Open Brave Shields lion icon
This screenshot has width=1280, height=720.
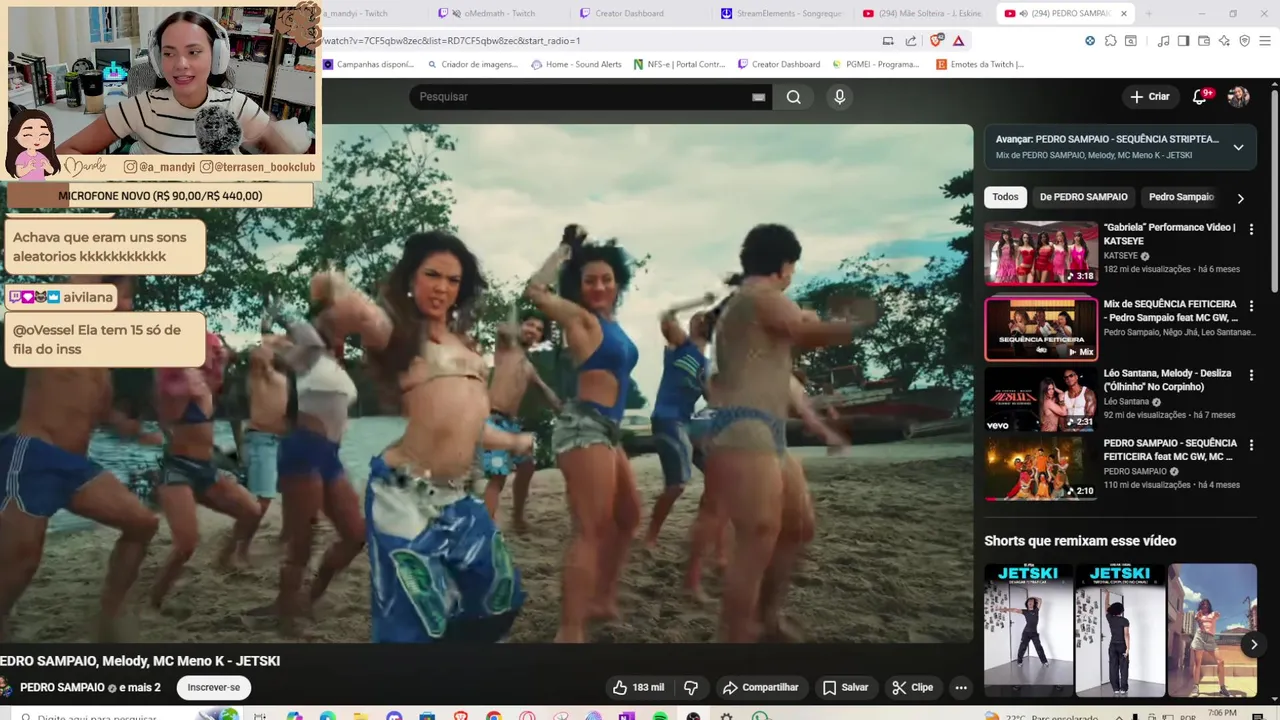point(936,41)
